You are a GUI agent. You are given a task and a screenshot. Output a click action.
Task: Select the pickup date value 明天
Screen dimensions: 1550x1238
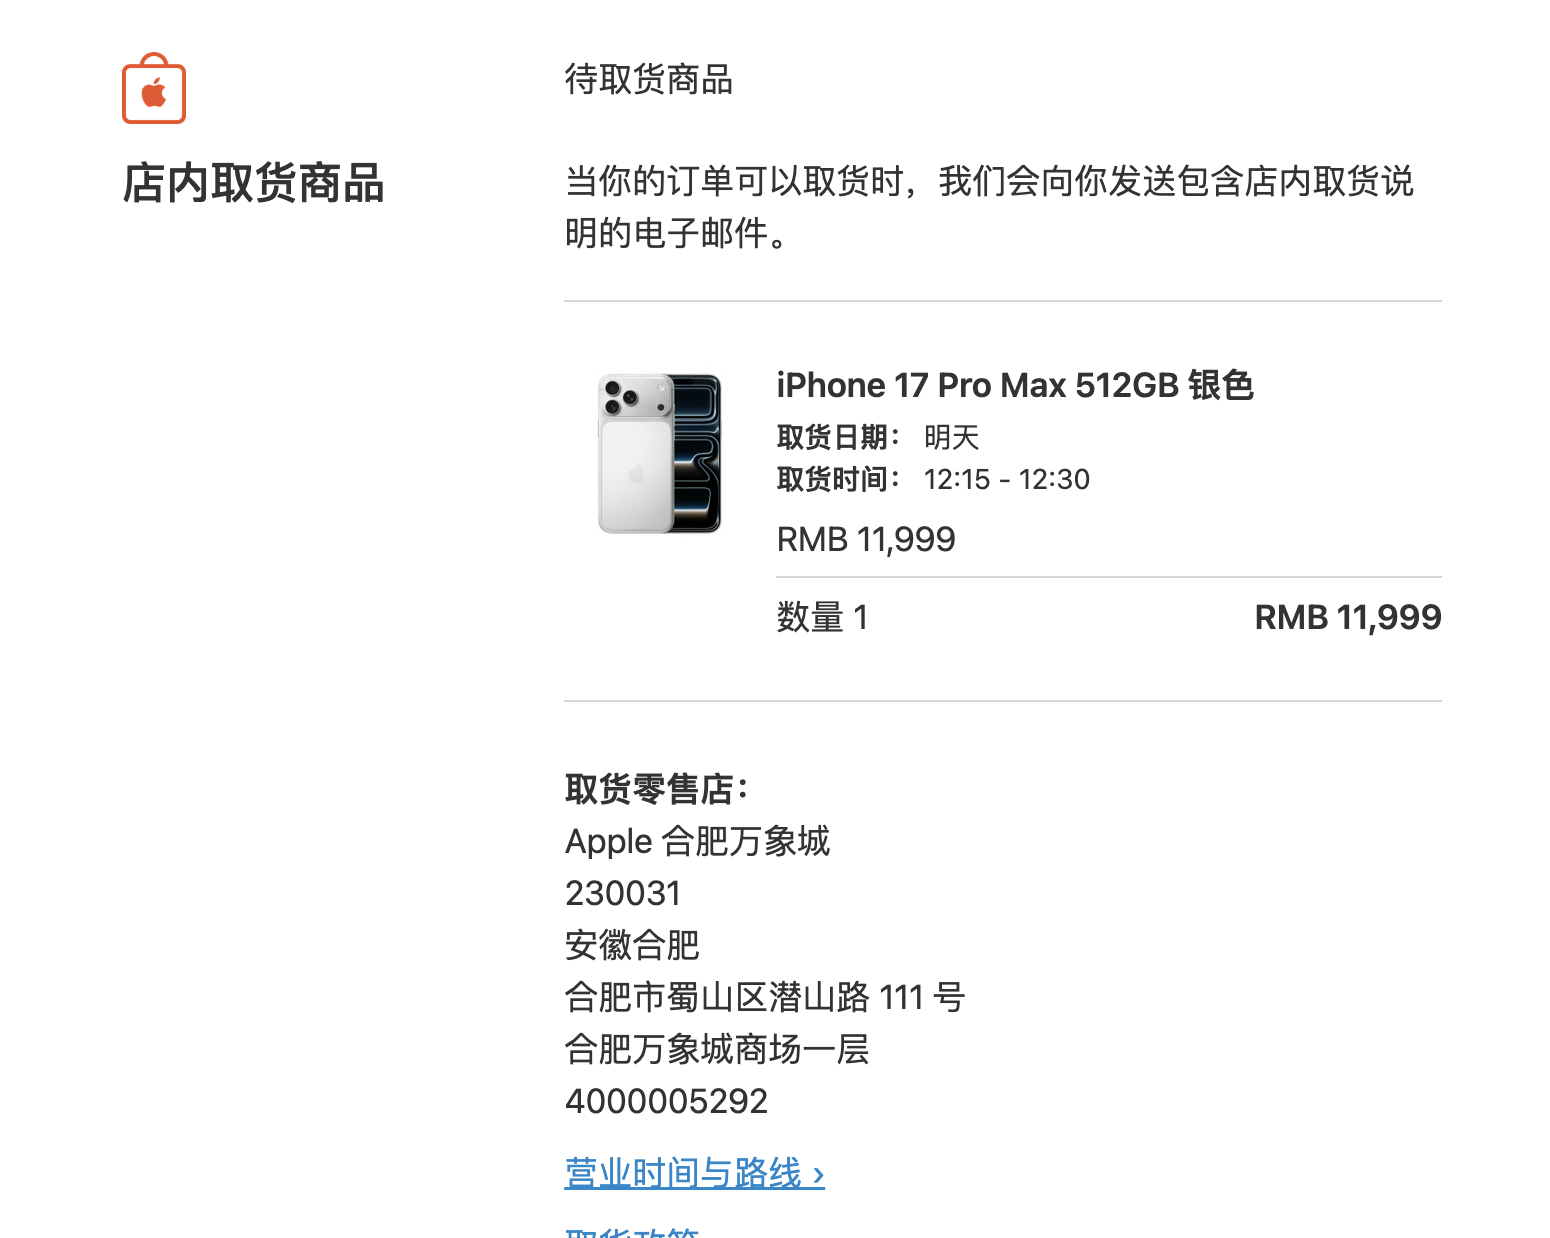click(x=951, y=437)
